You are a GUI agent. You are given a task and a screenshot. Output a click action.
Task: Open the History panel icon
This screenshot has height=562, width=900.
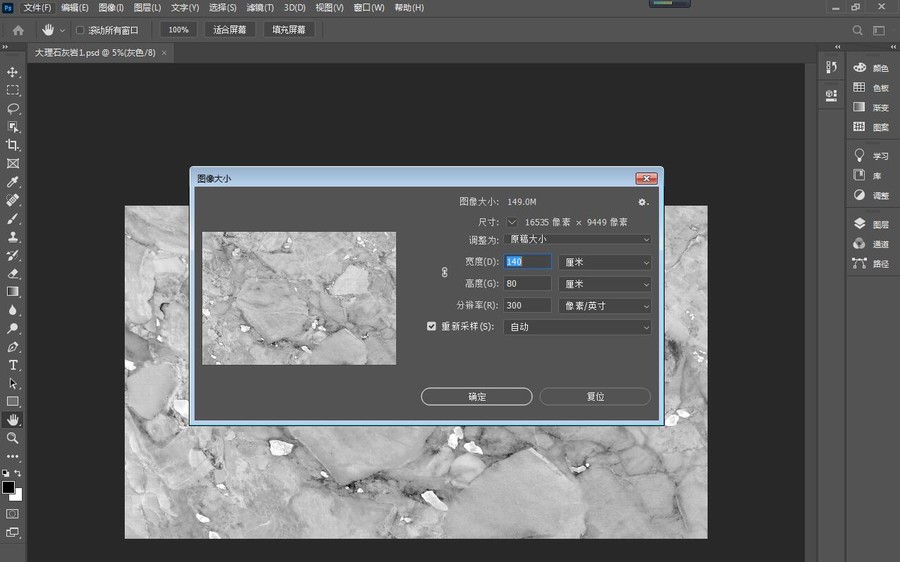tap(831, 67)
